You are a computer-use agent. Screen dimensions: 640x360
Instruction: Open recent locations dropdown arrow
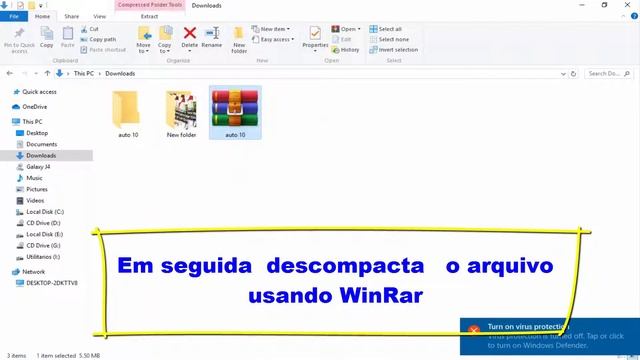tap(36, 73)
